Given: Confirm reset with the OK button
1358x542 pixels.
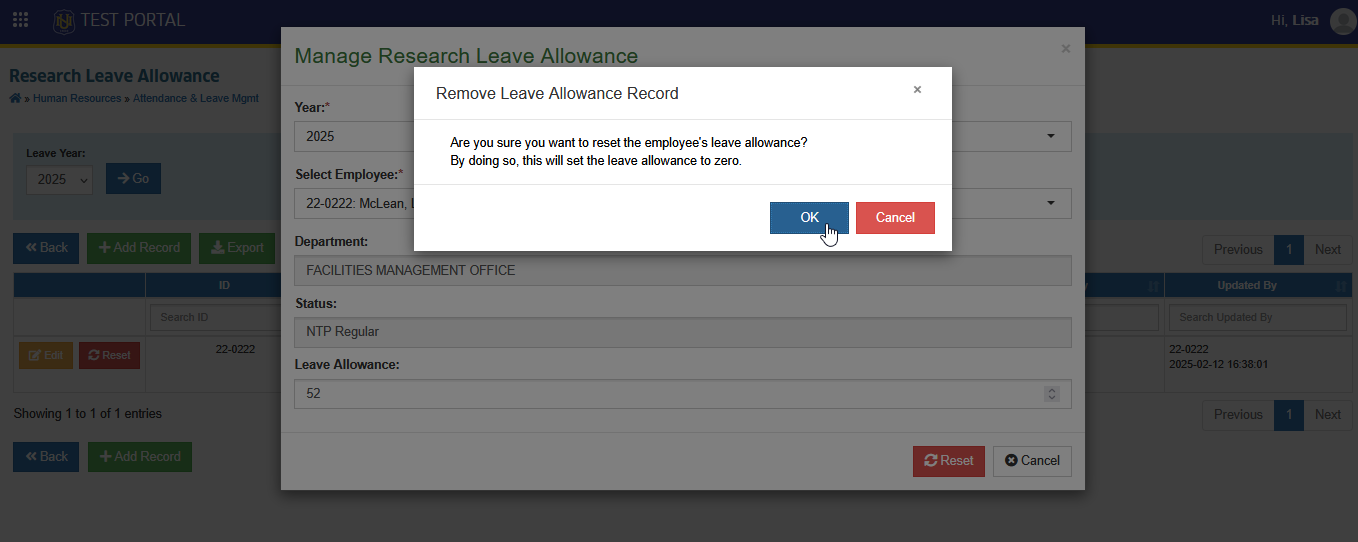Looking at the screenshot, I should point(809,218).
